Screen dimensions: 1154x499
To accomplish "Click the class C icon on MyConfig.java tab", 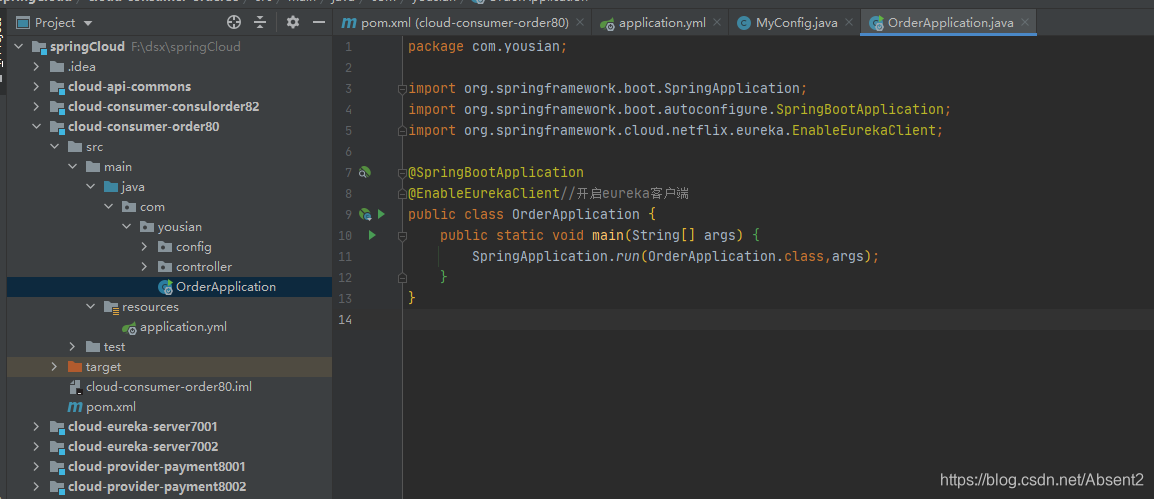I will [x=744, y=23].
